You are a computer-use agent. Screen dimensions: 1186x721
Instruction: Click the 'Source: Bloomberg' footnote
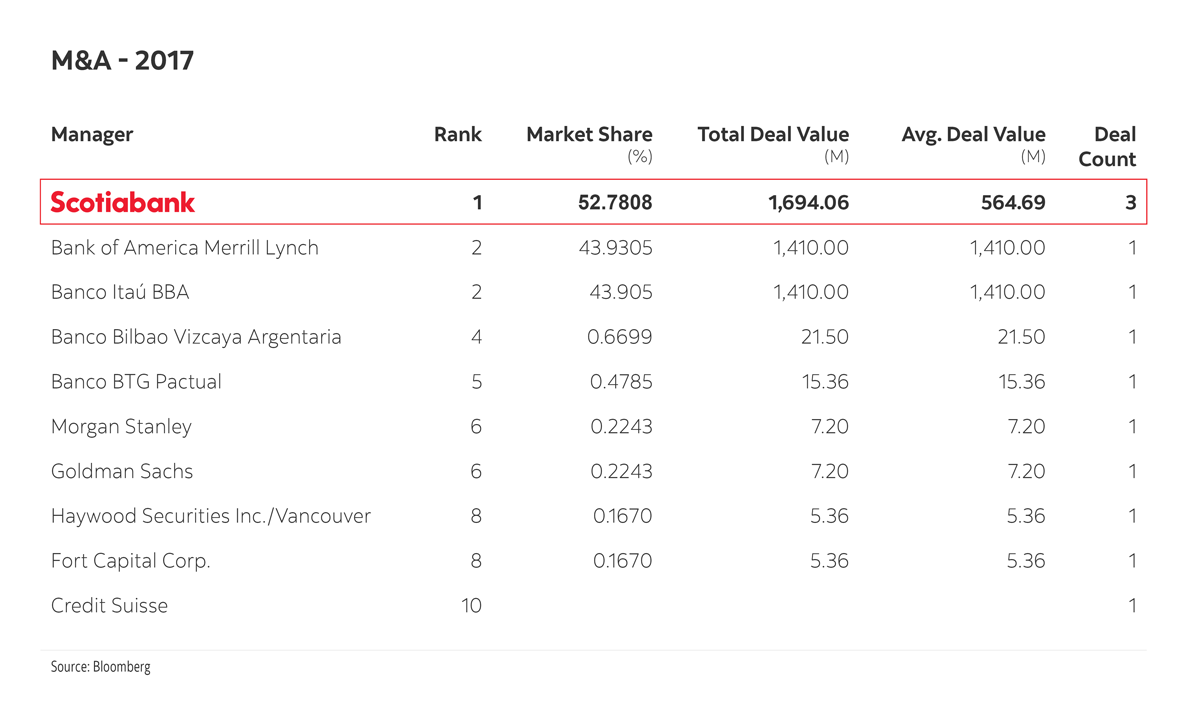(101, 667)
